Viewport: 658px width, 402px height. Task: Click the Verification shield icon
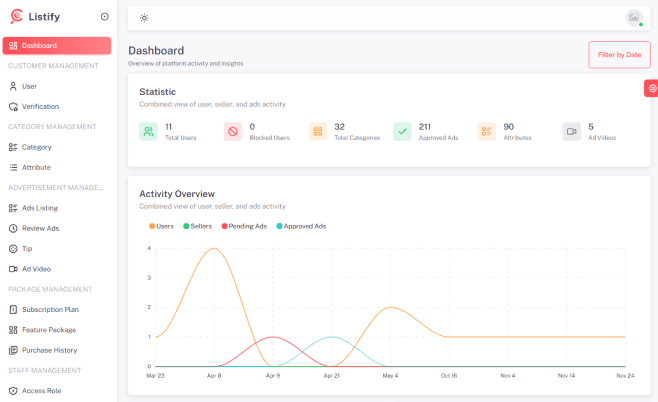(x=13, y=107)
